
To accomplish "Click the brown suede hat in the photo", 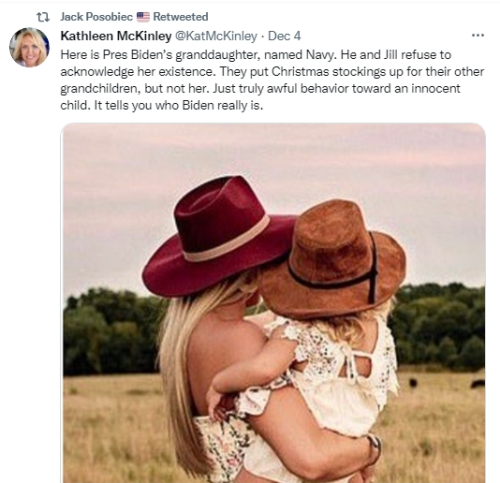I will point(333,259).
